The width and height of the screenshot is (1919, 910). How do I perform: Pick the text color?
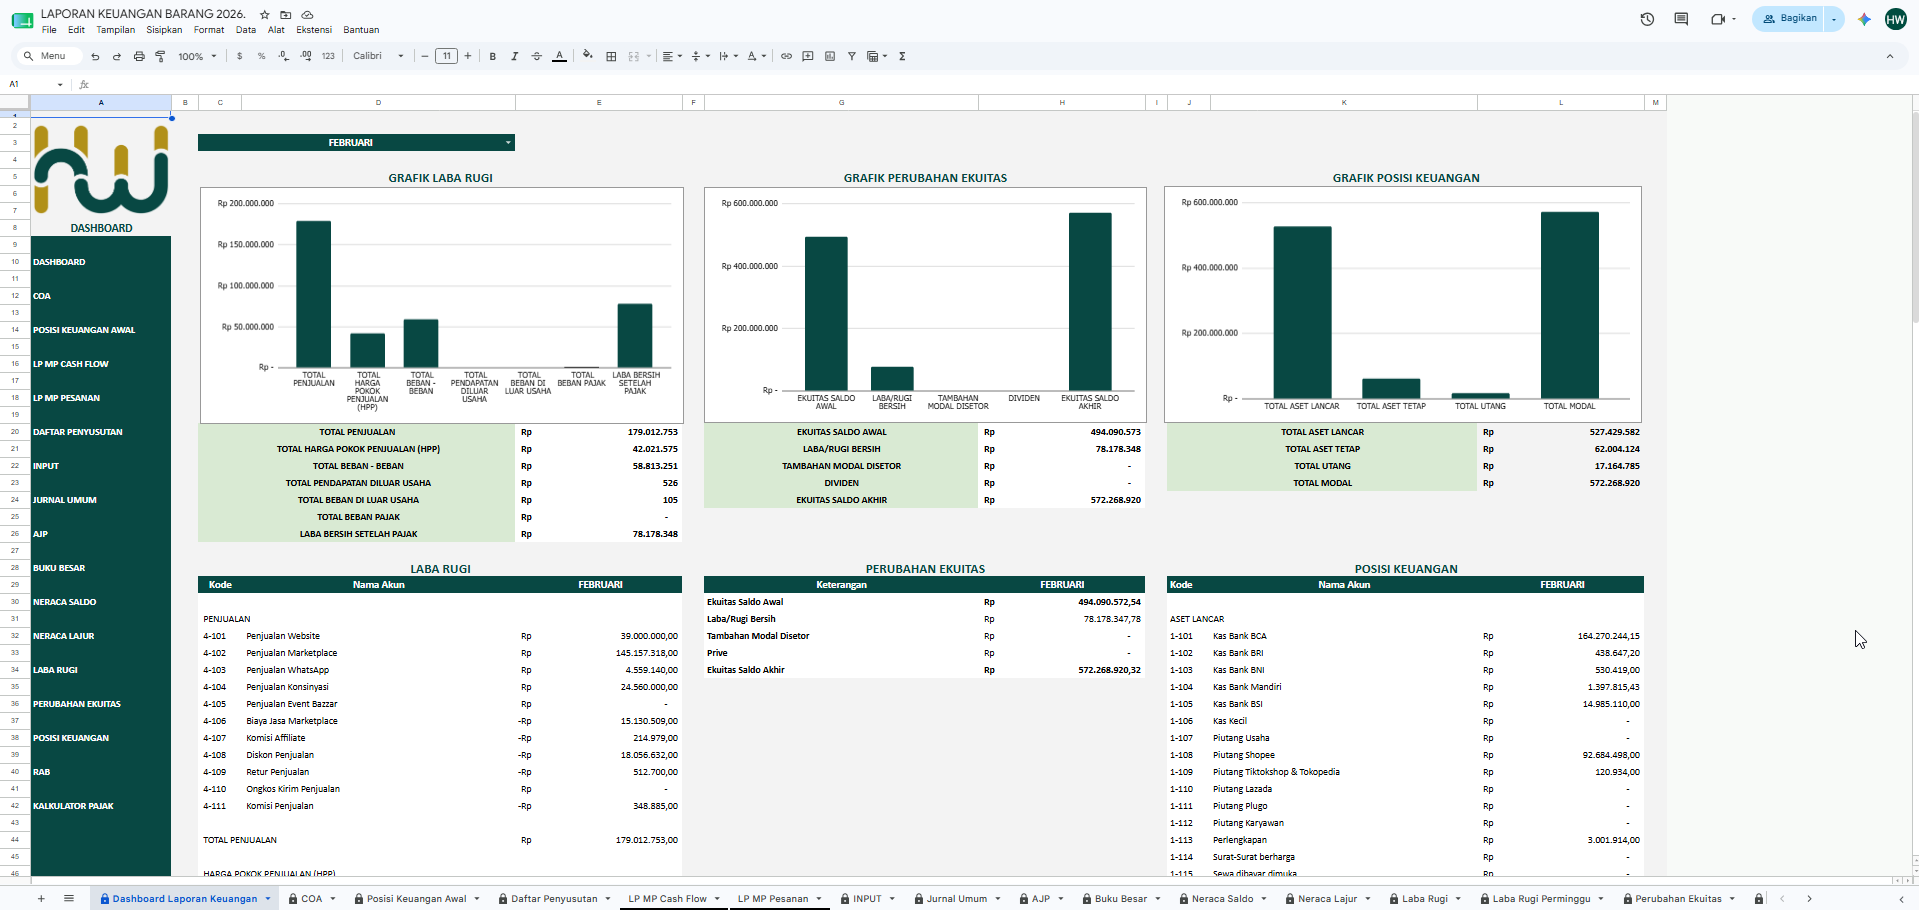click(x=559, y=57)
